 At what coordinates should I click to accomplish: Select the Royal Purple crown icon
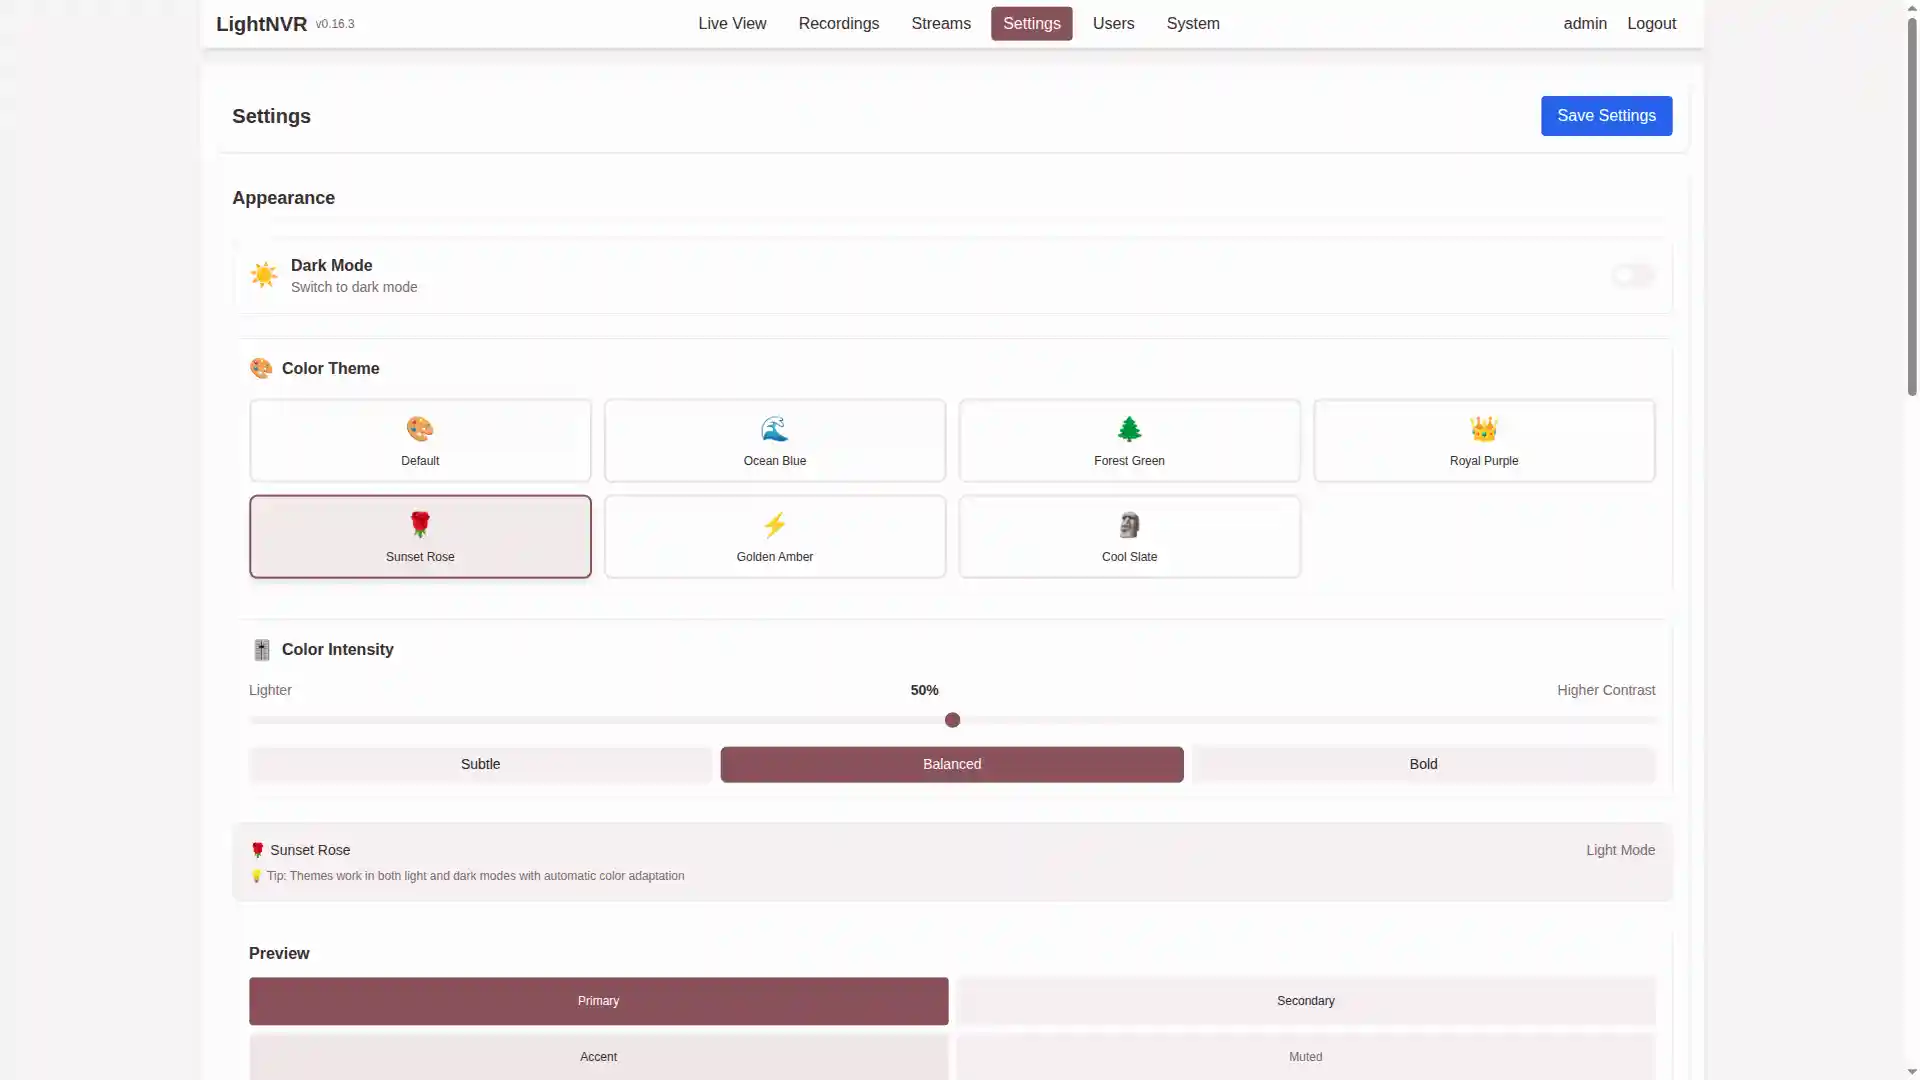pos(1483,429)
